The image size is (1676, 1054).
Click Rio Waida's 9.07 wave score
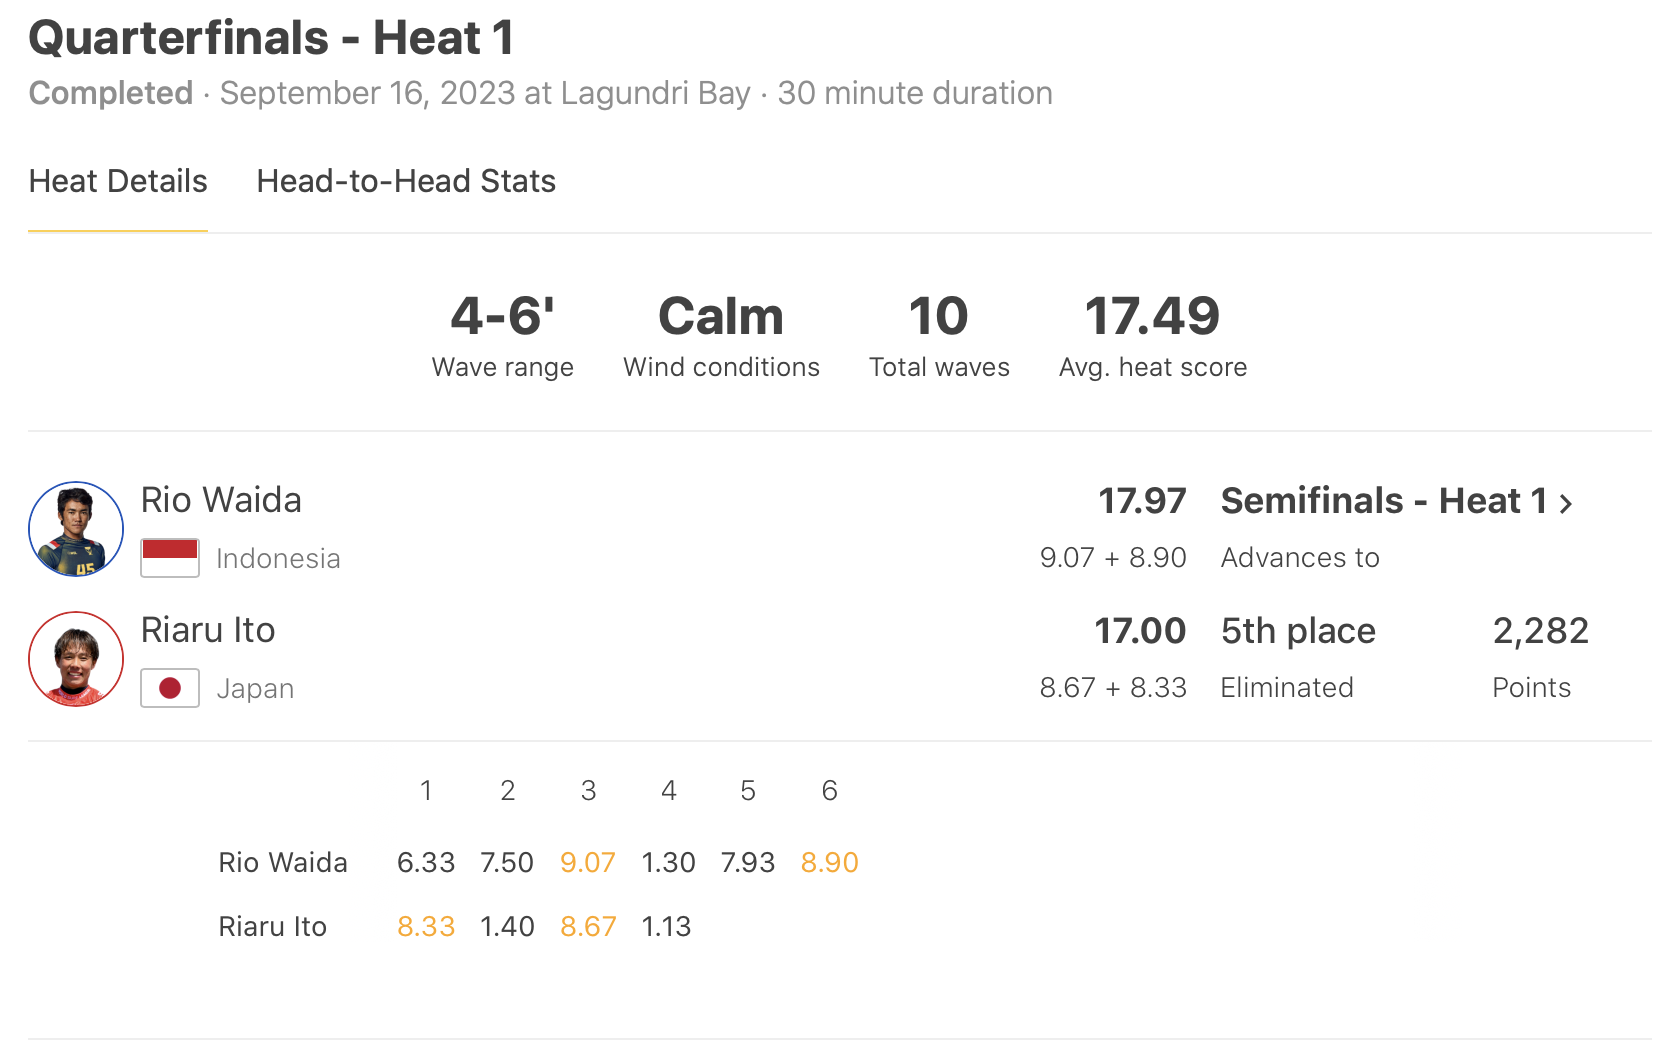pos(588,862)
